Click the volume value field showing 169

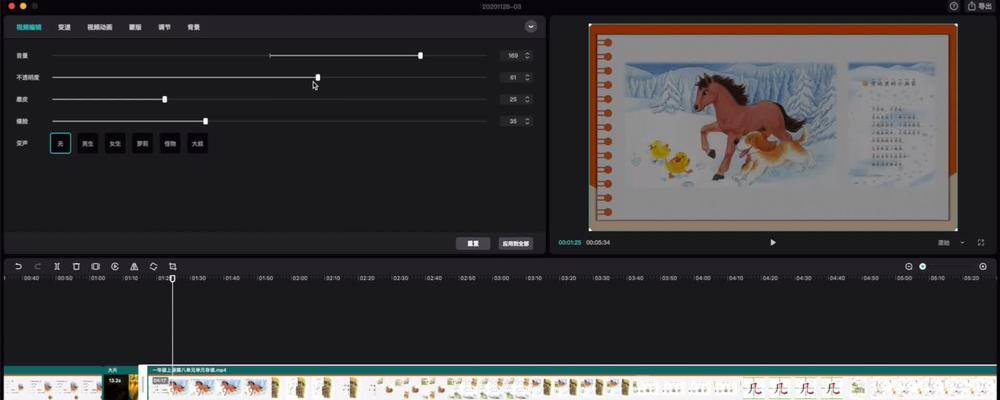(x=516, y=56)
